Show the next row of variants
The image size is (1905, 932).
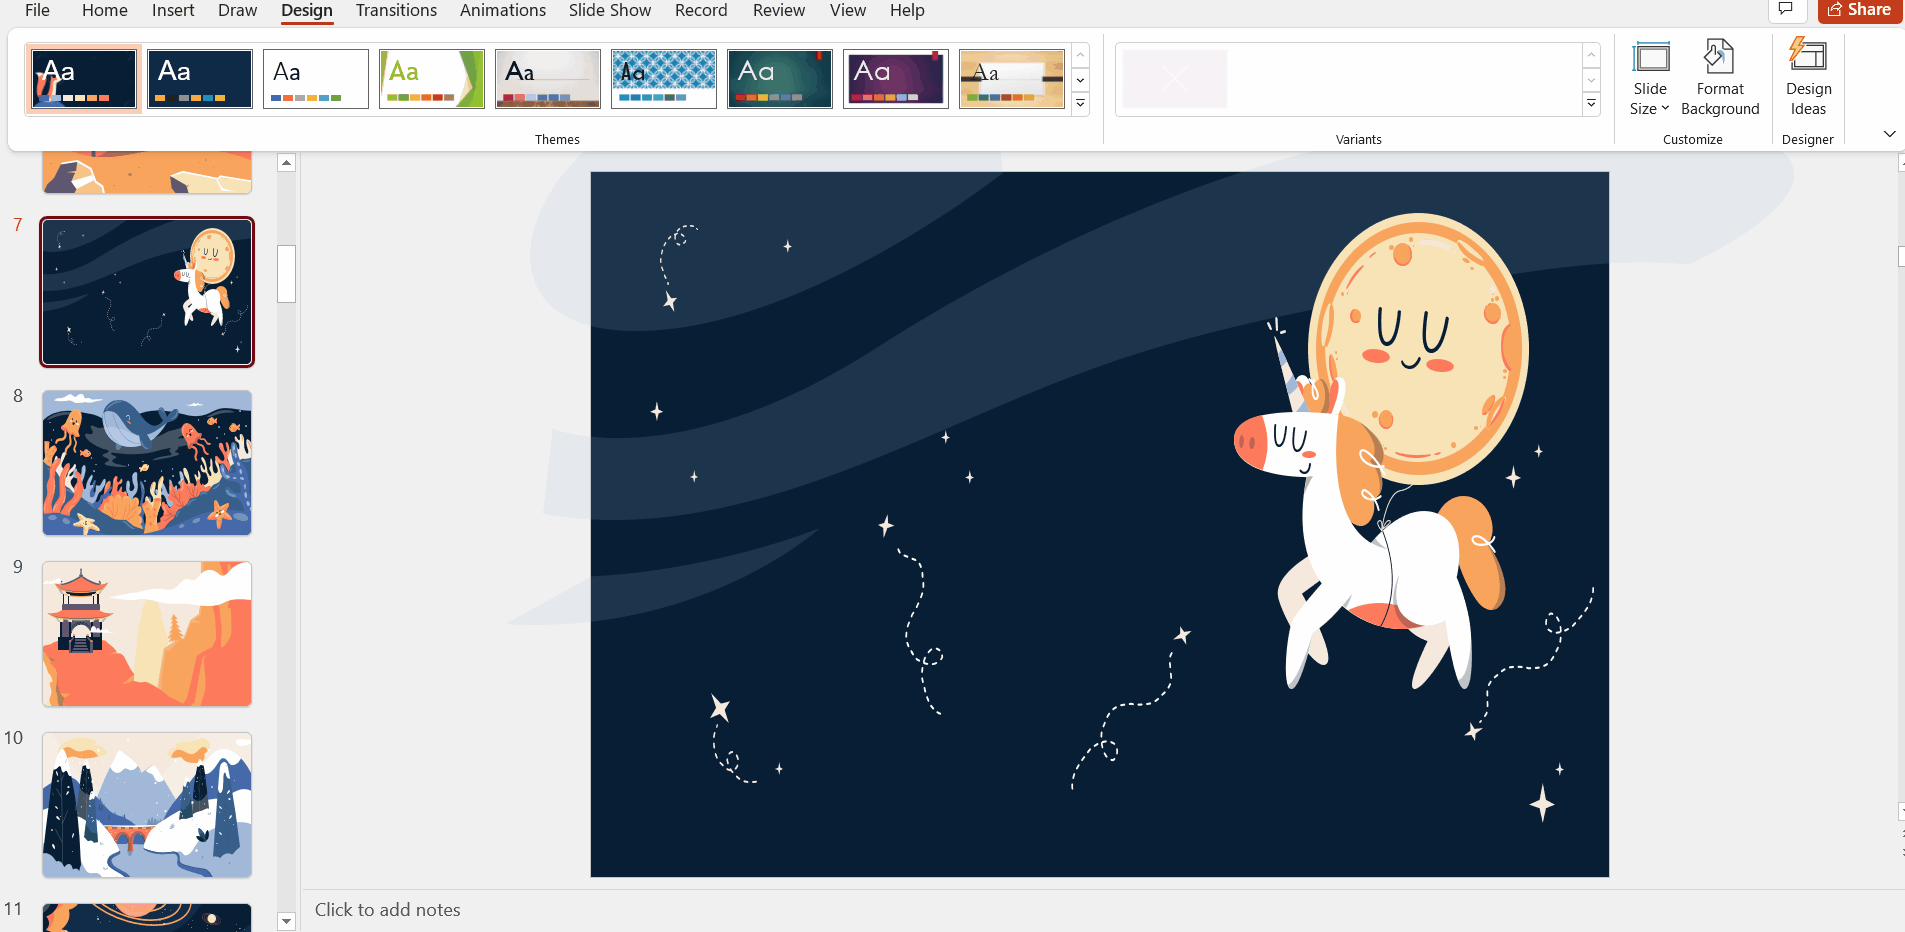click(x=1591, y=80)
